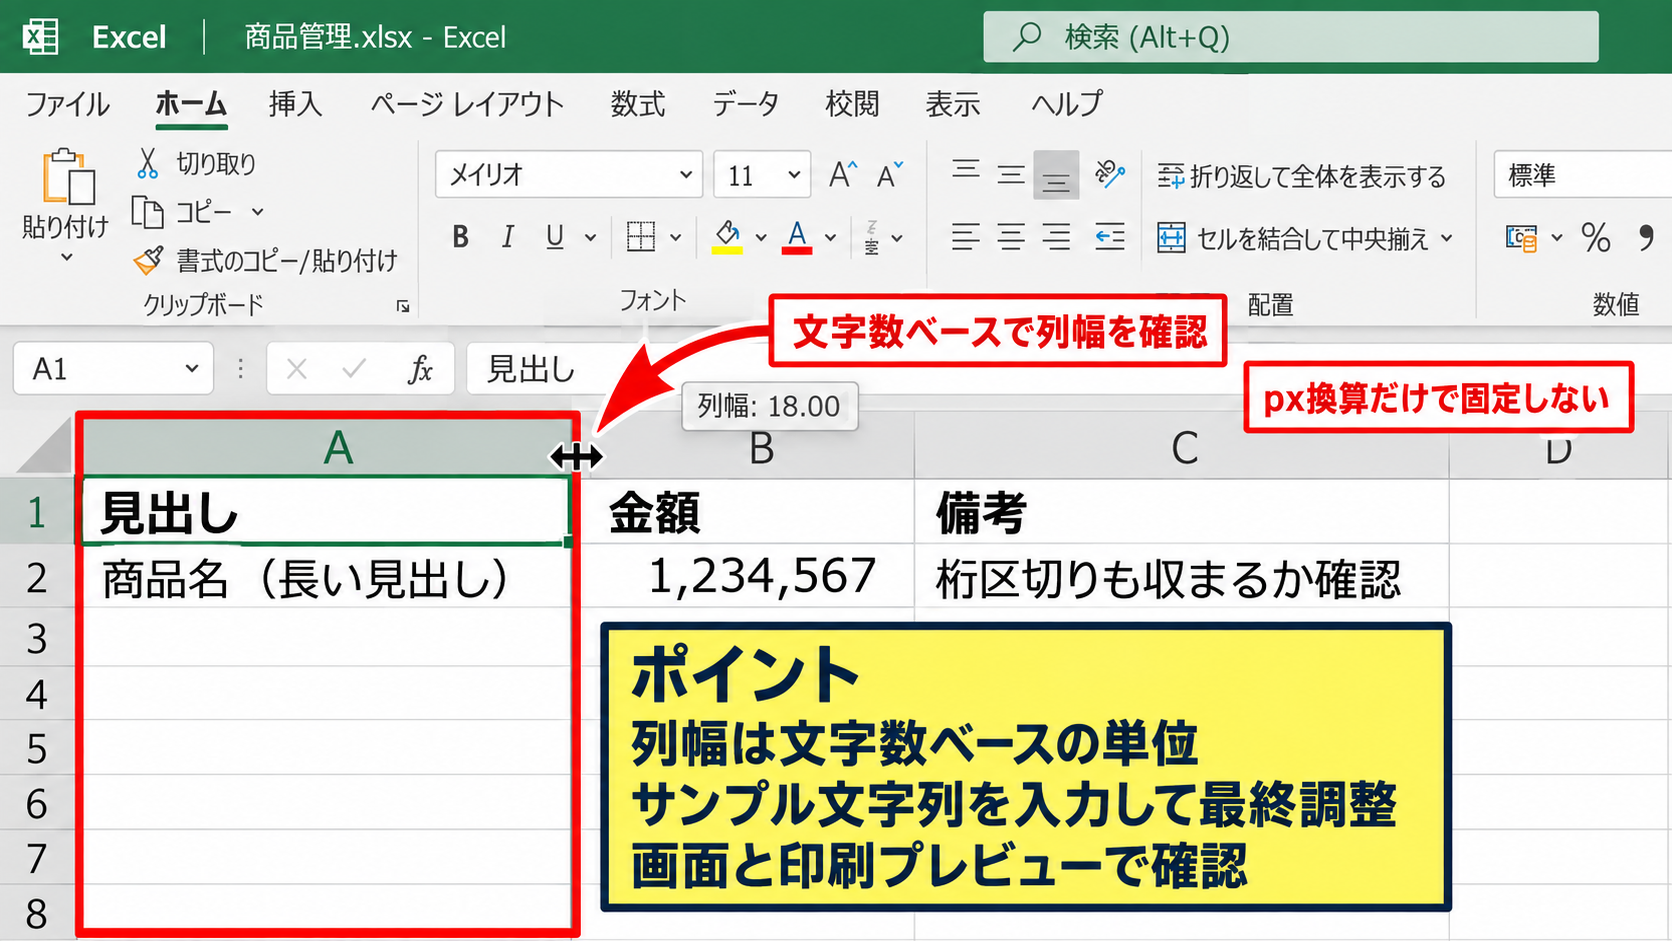Open the fill color dropdown arrow
Screen dimensions: 1672x941
[761, 238]
